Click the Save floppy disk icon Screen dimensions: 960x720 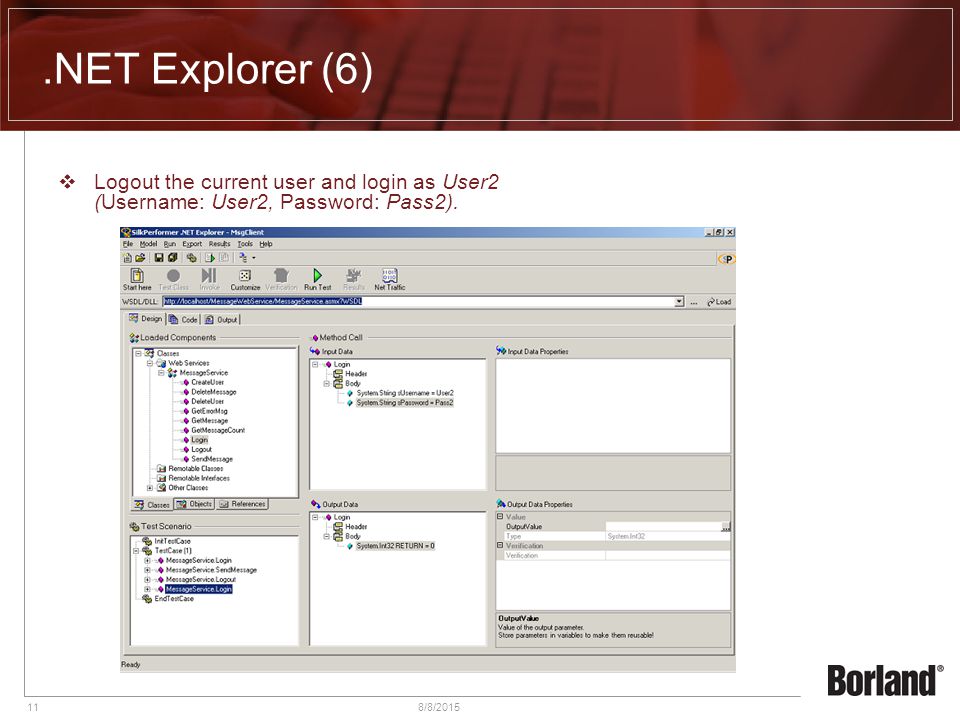(x=159, y=258)
